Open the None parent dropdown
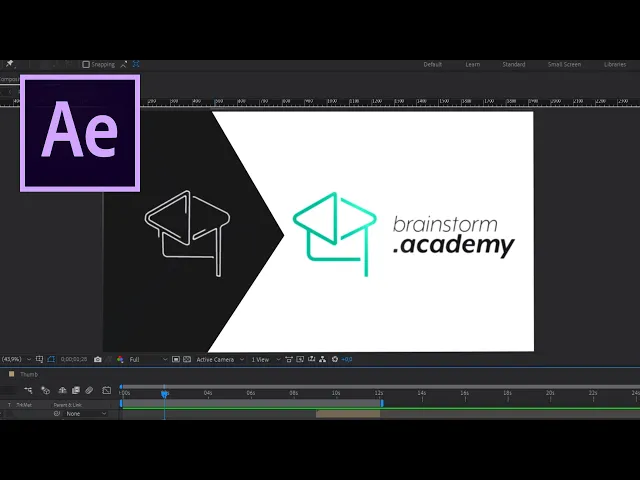The width and height of the screenshot is (640, 480). [x=86, y=413]
